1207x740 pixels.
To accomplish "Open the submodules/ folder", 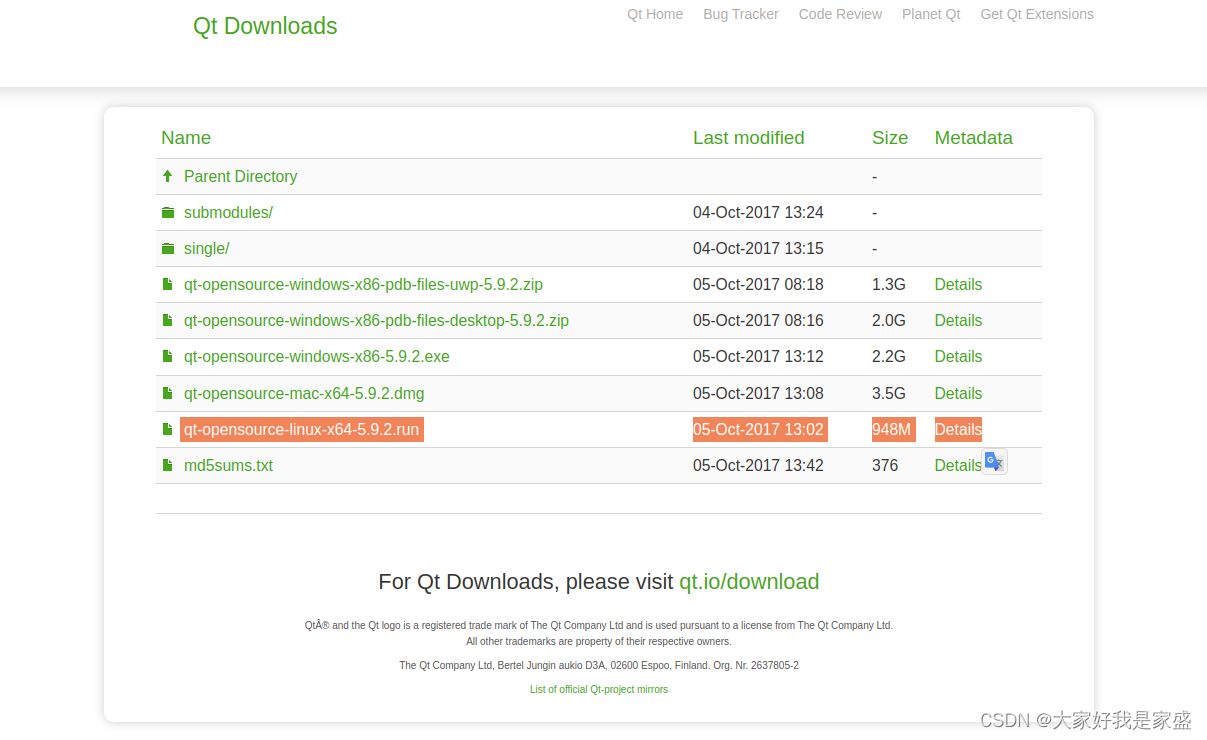I will pos(228,212).
